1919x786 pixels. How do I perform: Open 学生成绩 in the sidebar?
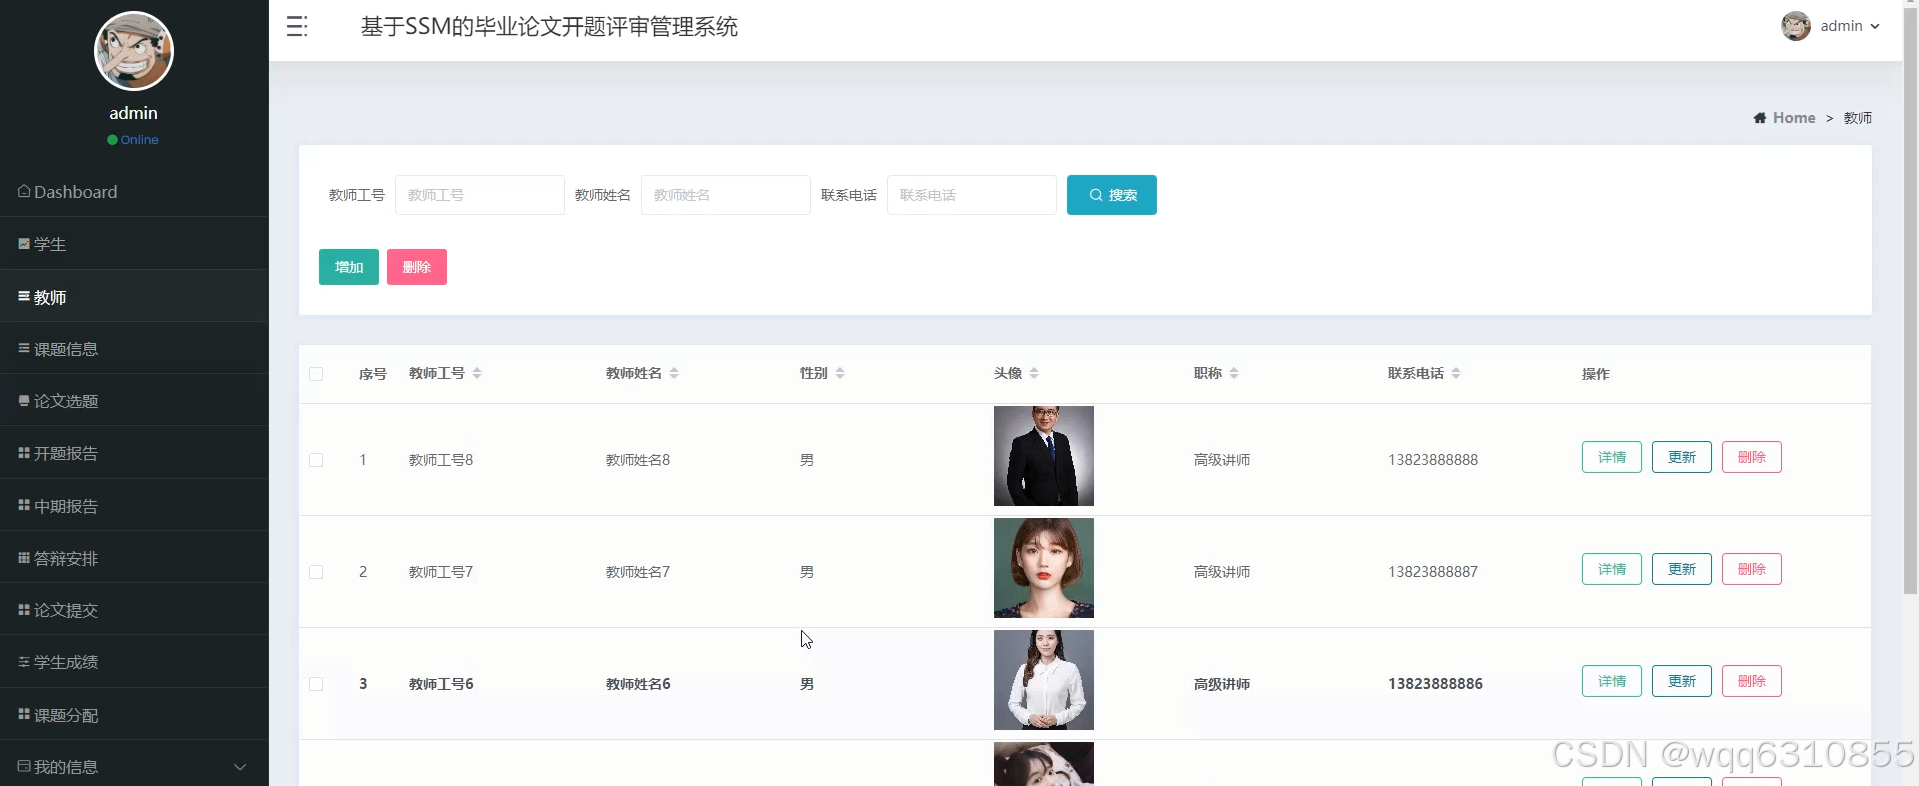tap(134, 662)
